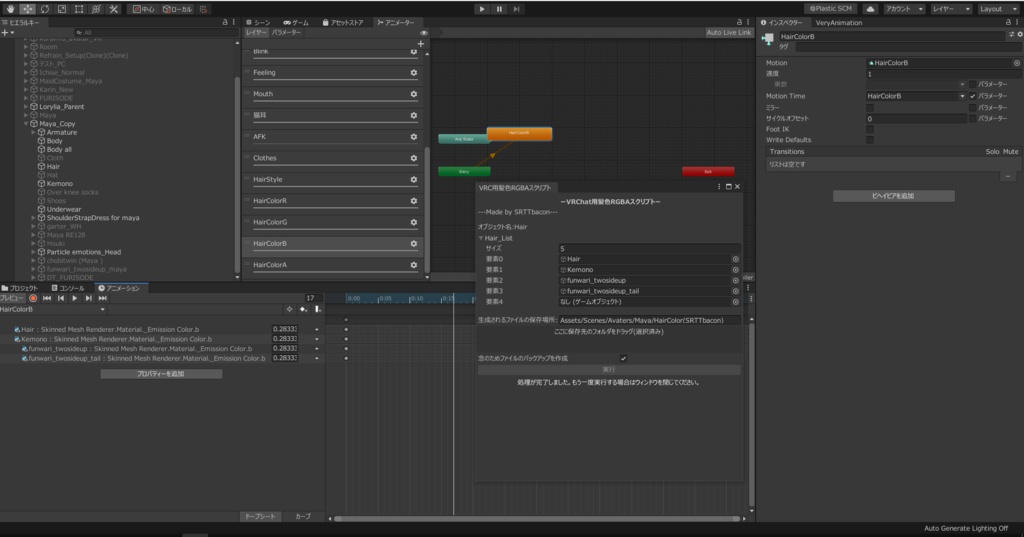The image size is (1024, 537).
Task: Open Account dropdown in top bar
Action: pyautogui.click(x=904, y=9)
